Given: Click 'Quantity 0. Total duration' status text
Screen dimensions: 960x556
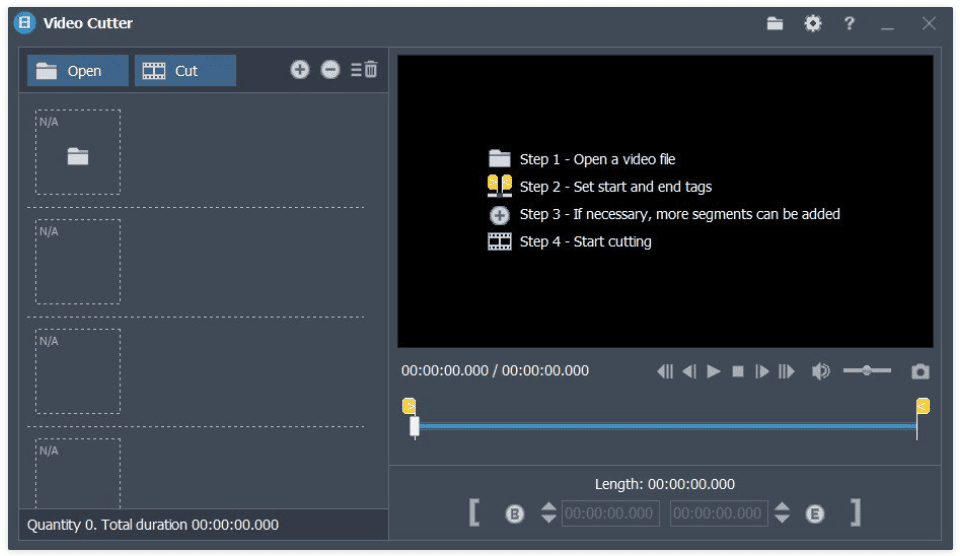Looking at the screenshot, I should [152, 525].
